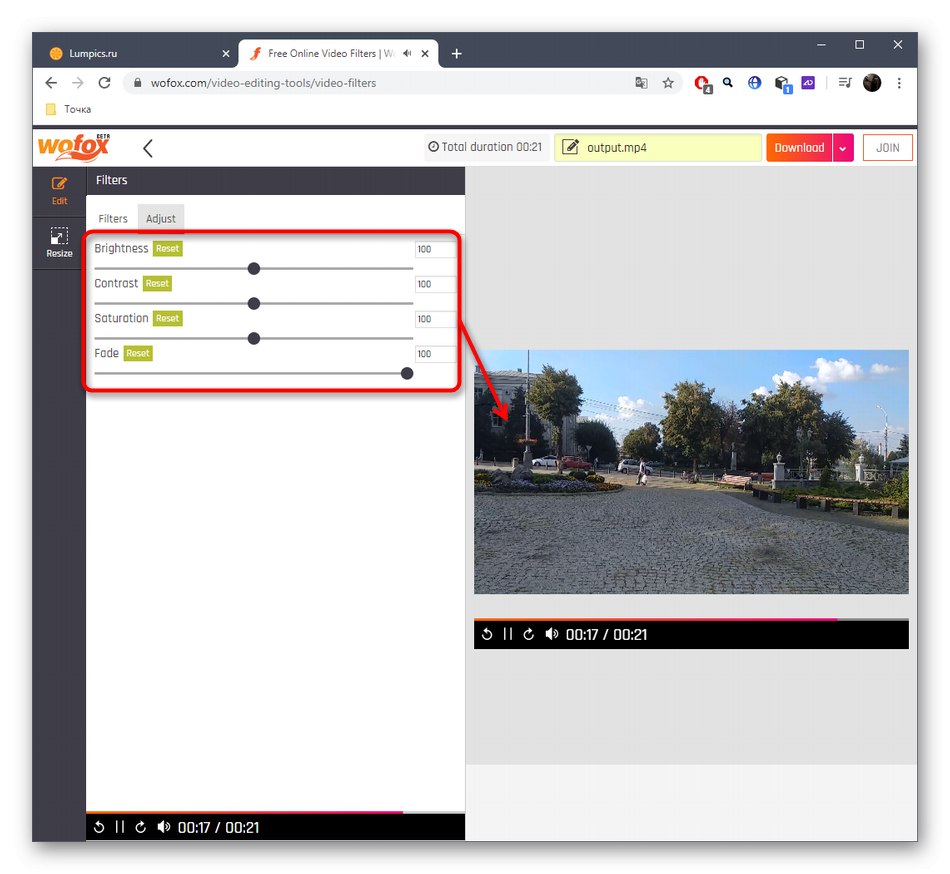The width and height of the screenshot is (950, 874).
Task: Mute audio in the bottom-left player bar
Action: (x=164, y=827)
